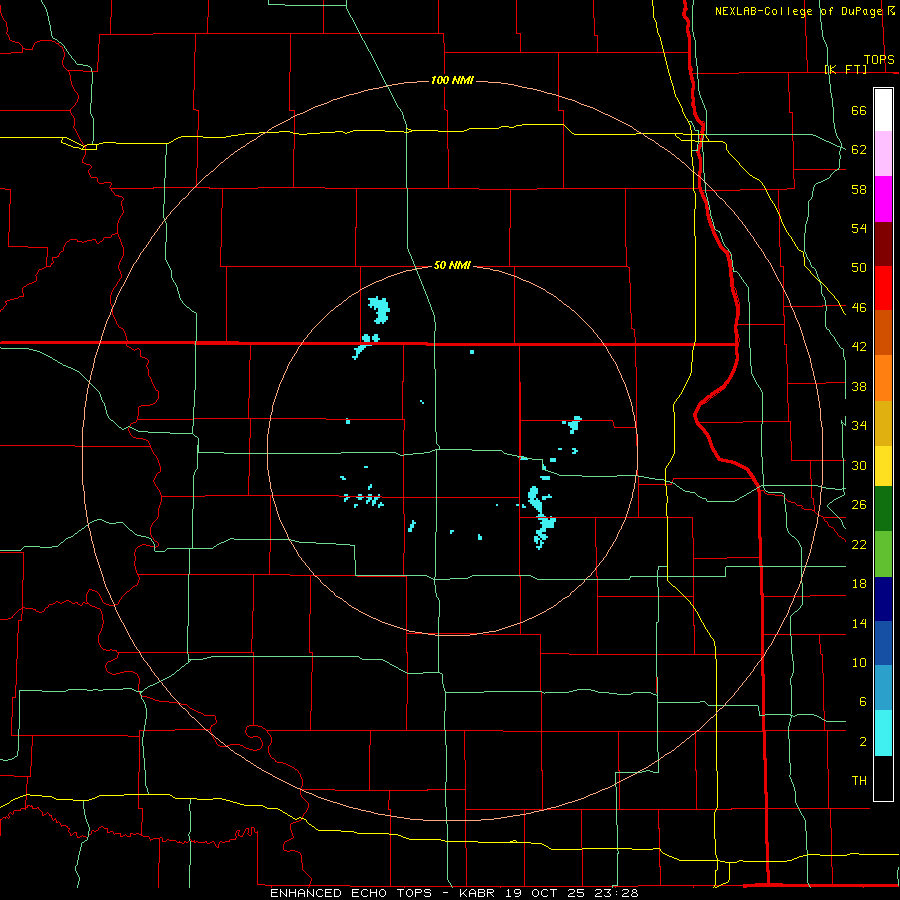Click the maroon dark red legend swatch
The image size is (900, 900).
click(x=883, y=244)
